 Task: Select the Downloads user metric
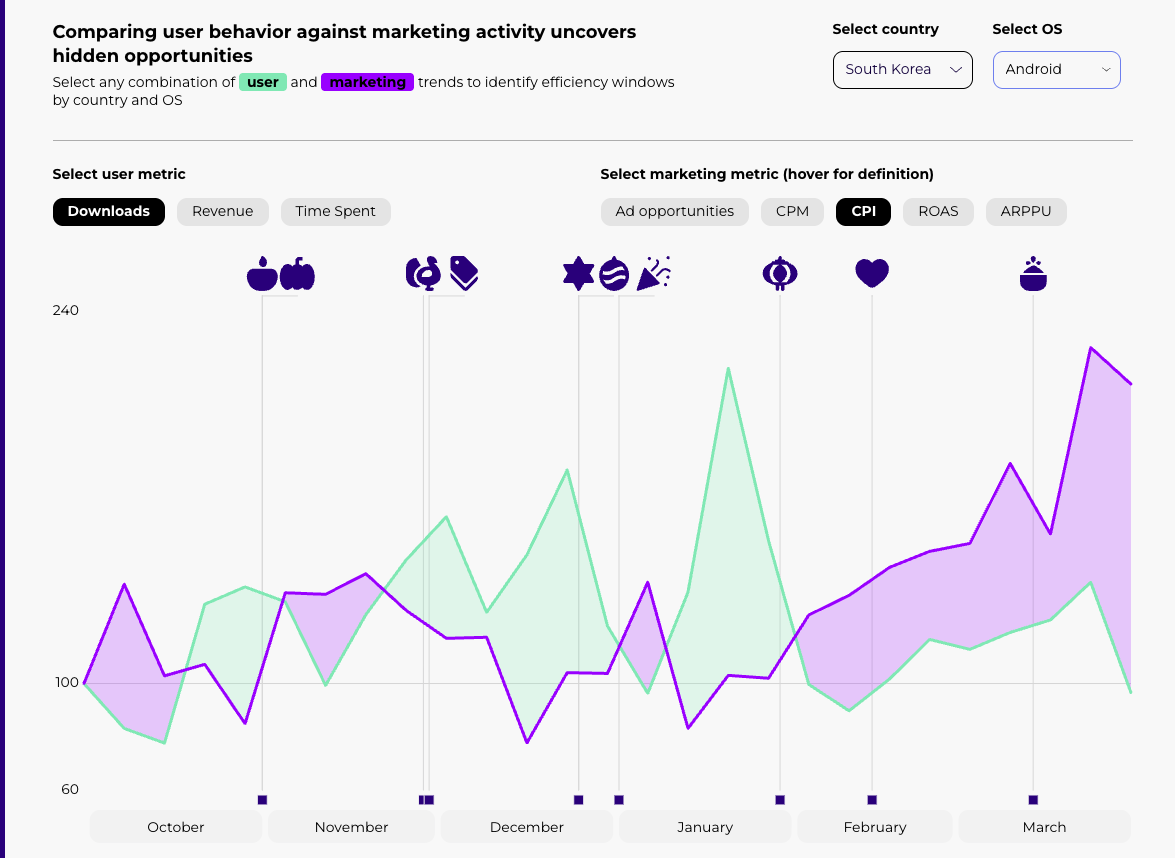coord(109,211)
